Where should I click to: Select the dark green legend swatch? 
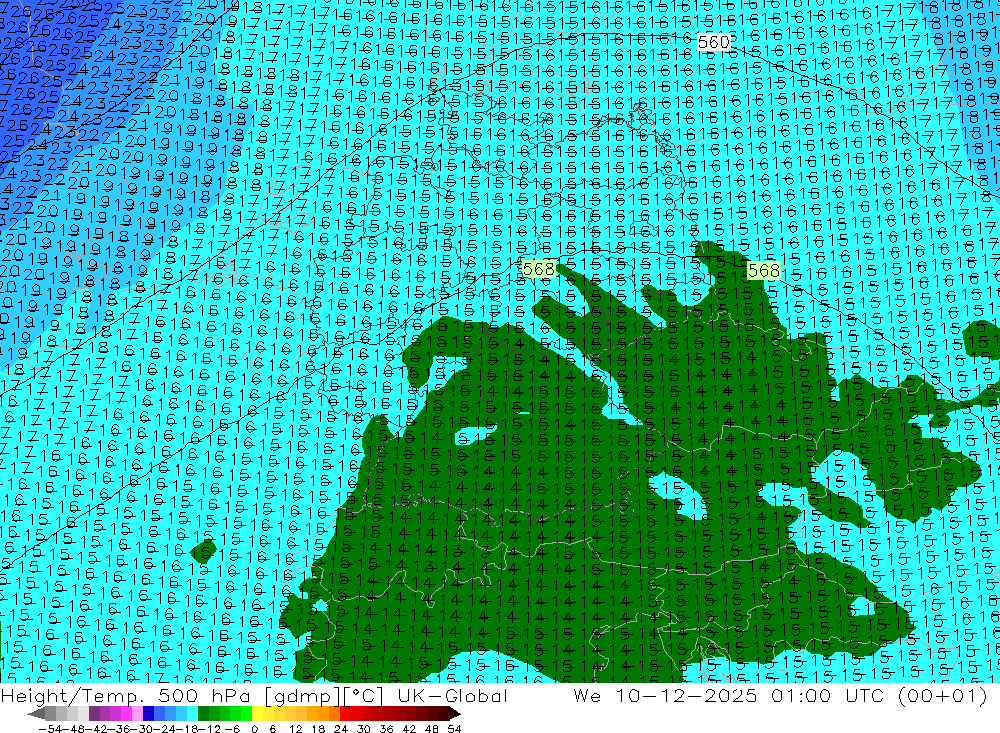click(x=203, y=714)
